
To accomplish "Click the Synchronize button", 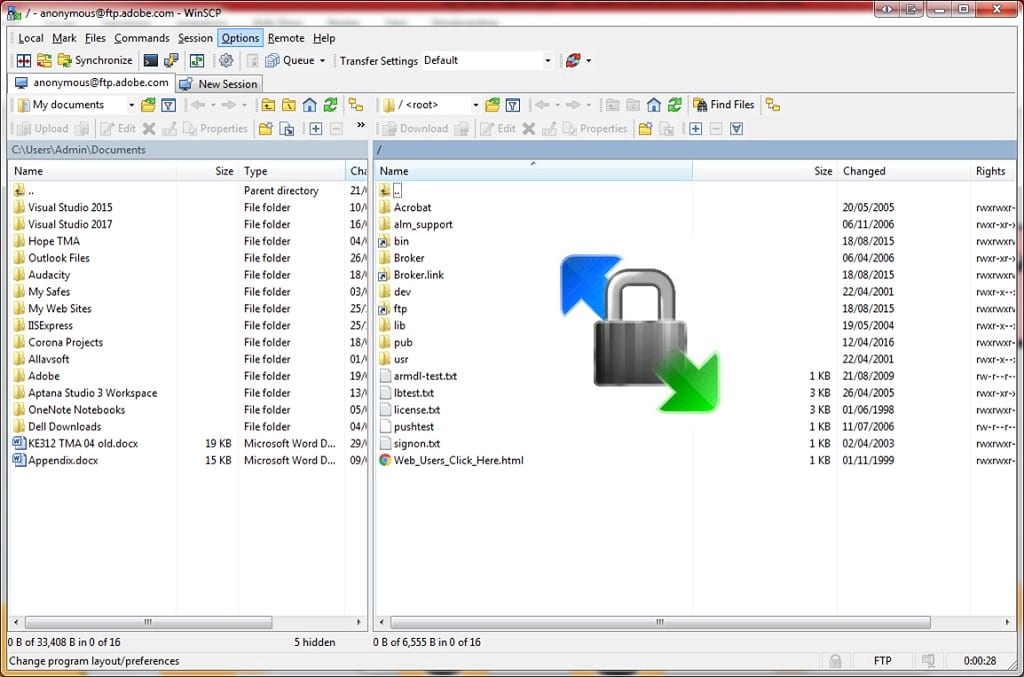I will tap(95, 61).
